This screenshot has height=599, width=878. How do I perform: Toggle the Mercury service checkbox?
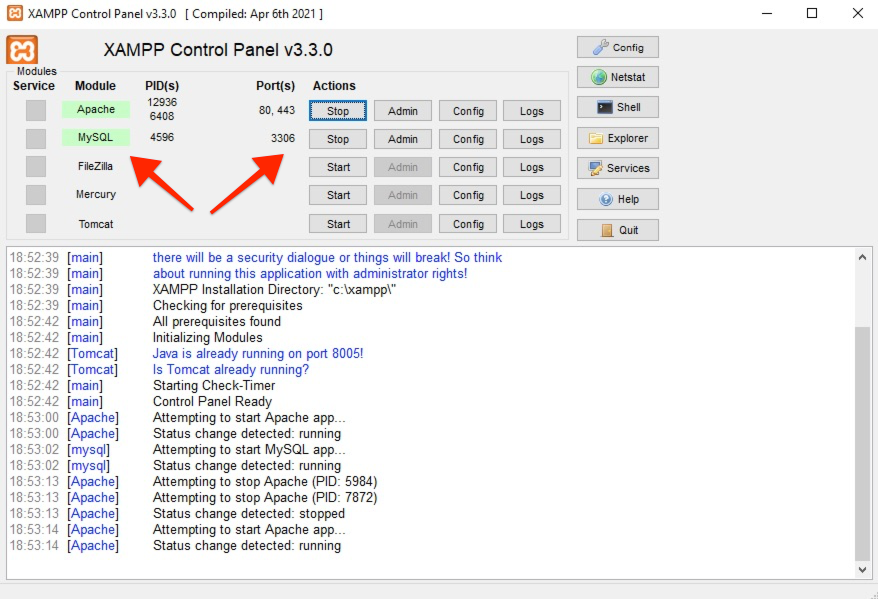click(36, 195)
